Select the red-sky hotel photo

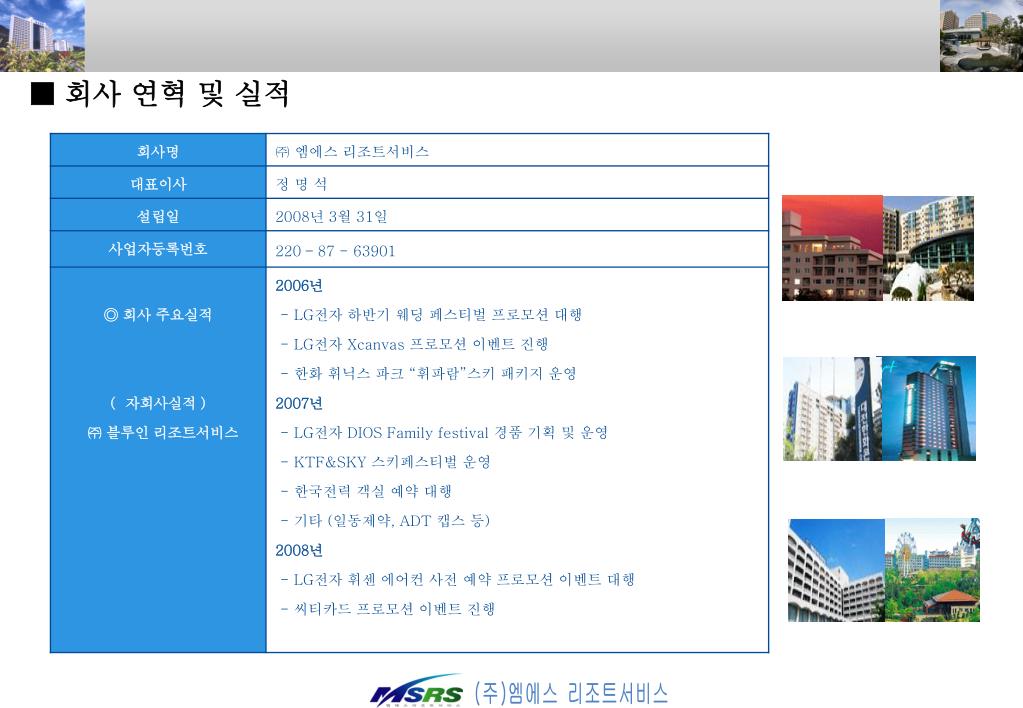point(832,248)
